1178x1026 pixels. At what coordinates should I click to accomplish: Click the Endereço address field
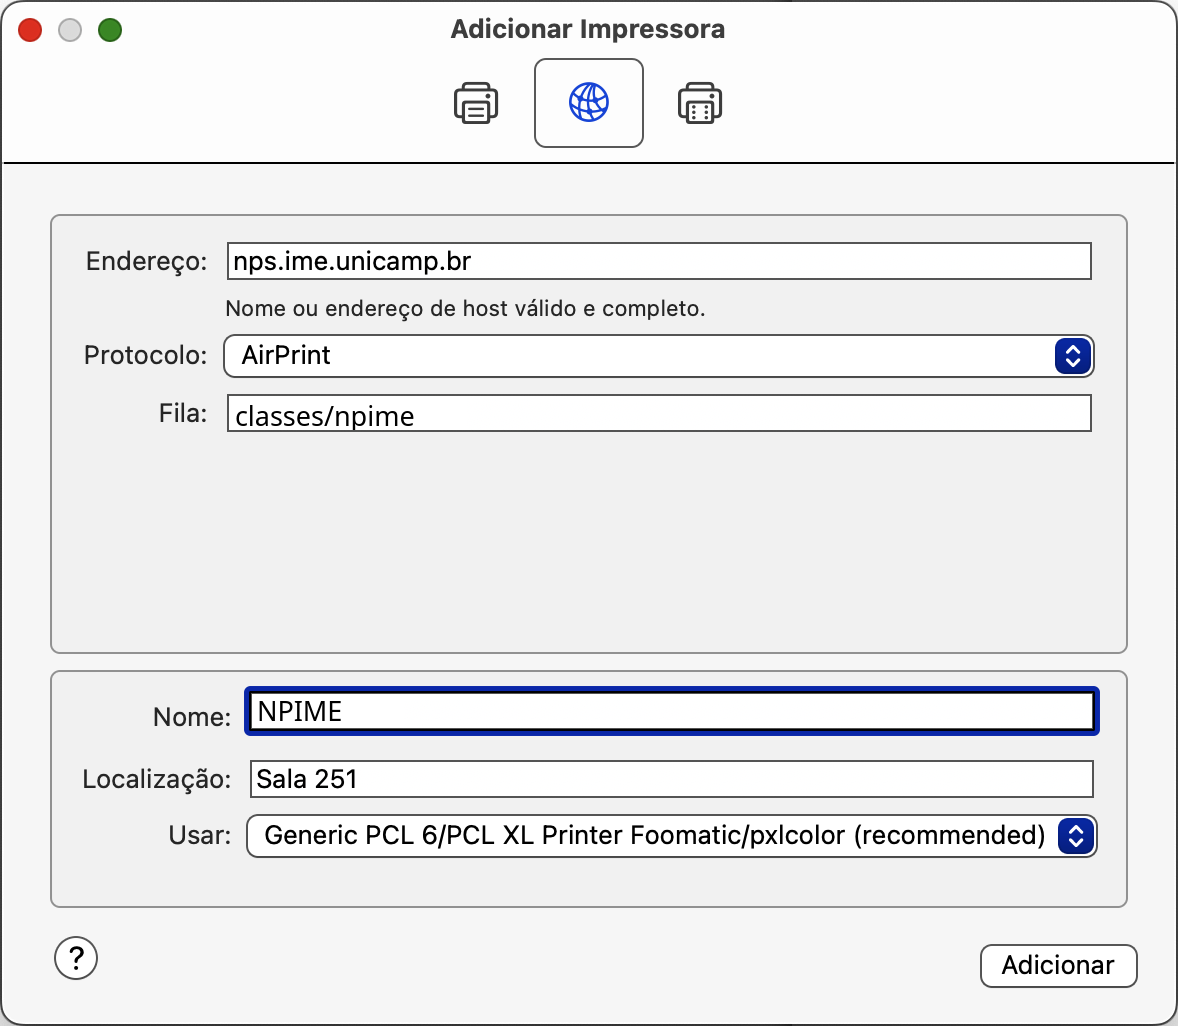[x=659, y=261]
